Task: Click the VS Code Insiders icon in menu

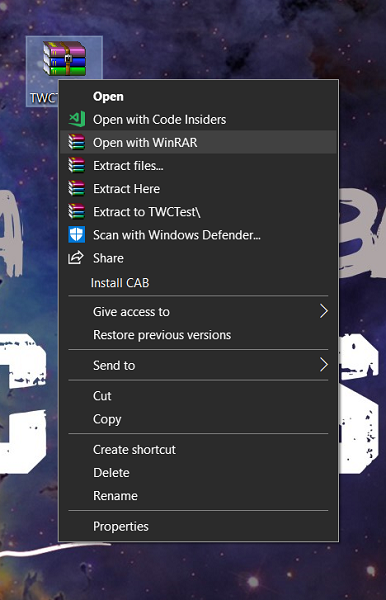Action: coord(77,119)
